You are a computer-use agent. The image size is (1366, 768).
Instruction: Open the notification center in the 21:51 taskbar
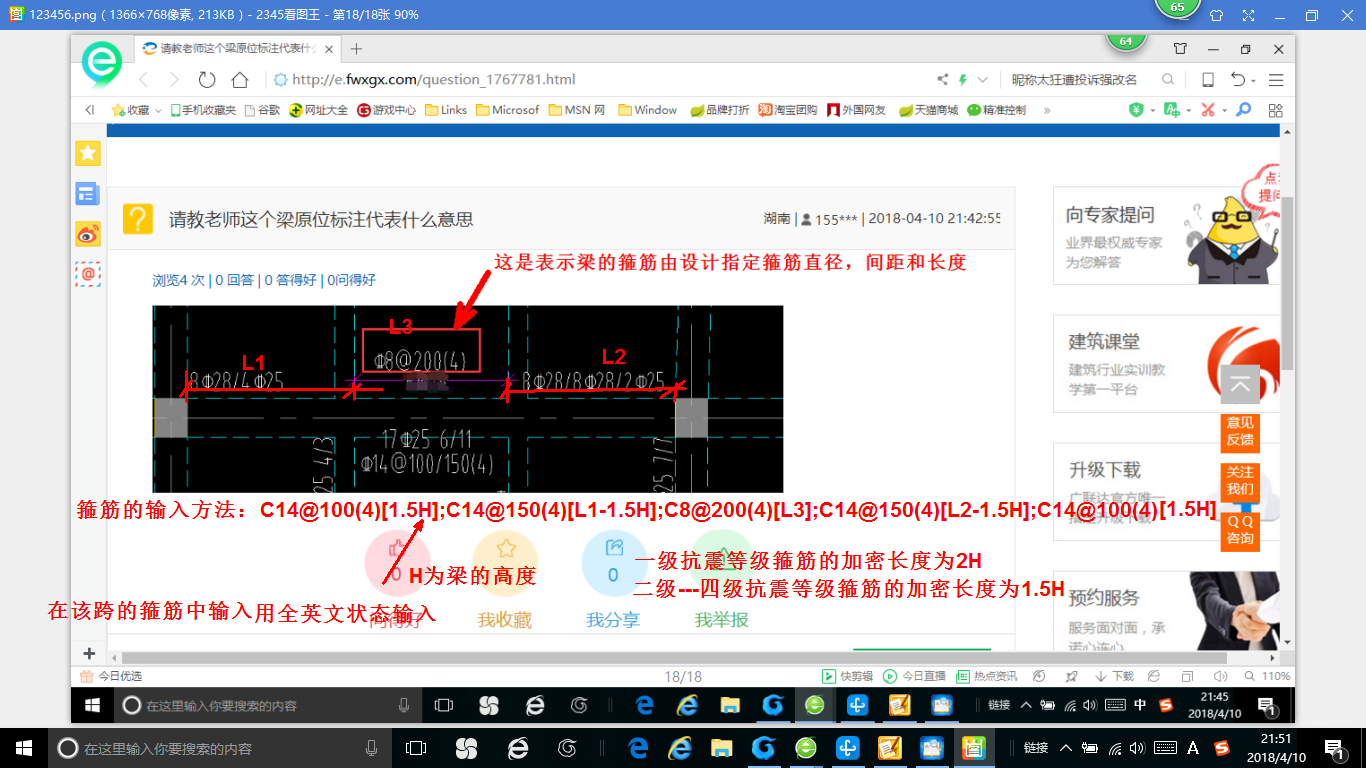click(1334, 748)
